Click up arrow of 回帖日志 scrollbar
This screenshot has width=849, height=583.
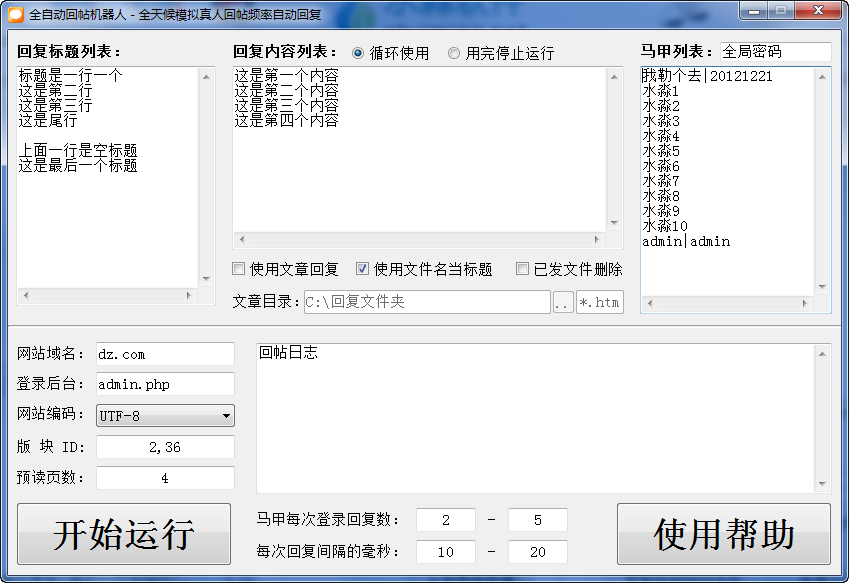coord(822,354)
